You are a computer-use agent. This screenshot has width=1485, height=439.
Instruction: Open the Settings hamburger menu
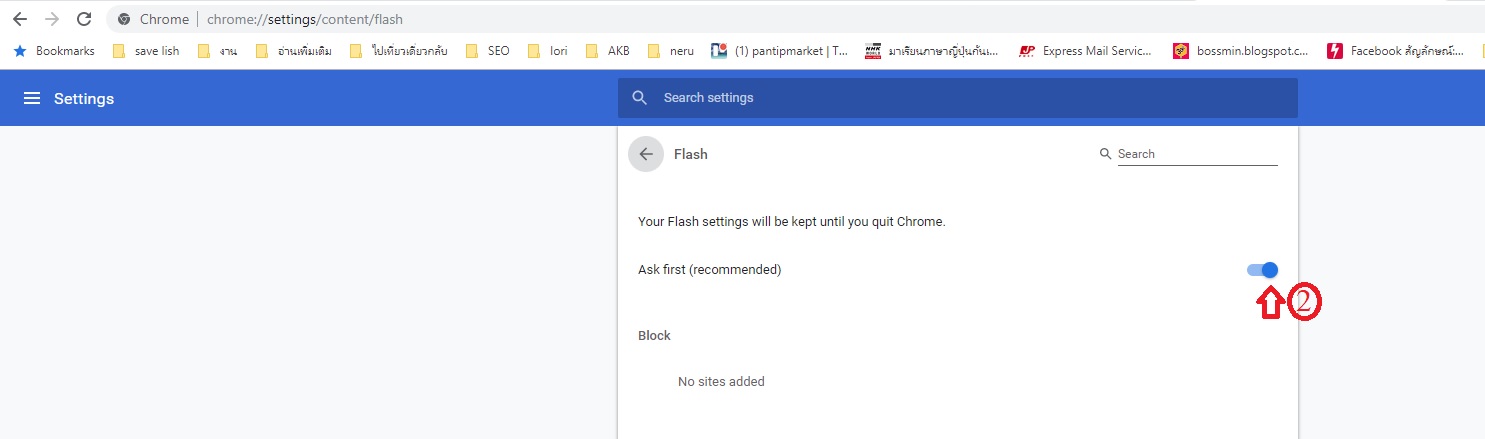(32, 98)
